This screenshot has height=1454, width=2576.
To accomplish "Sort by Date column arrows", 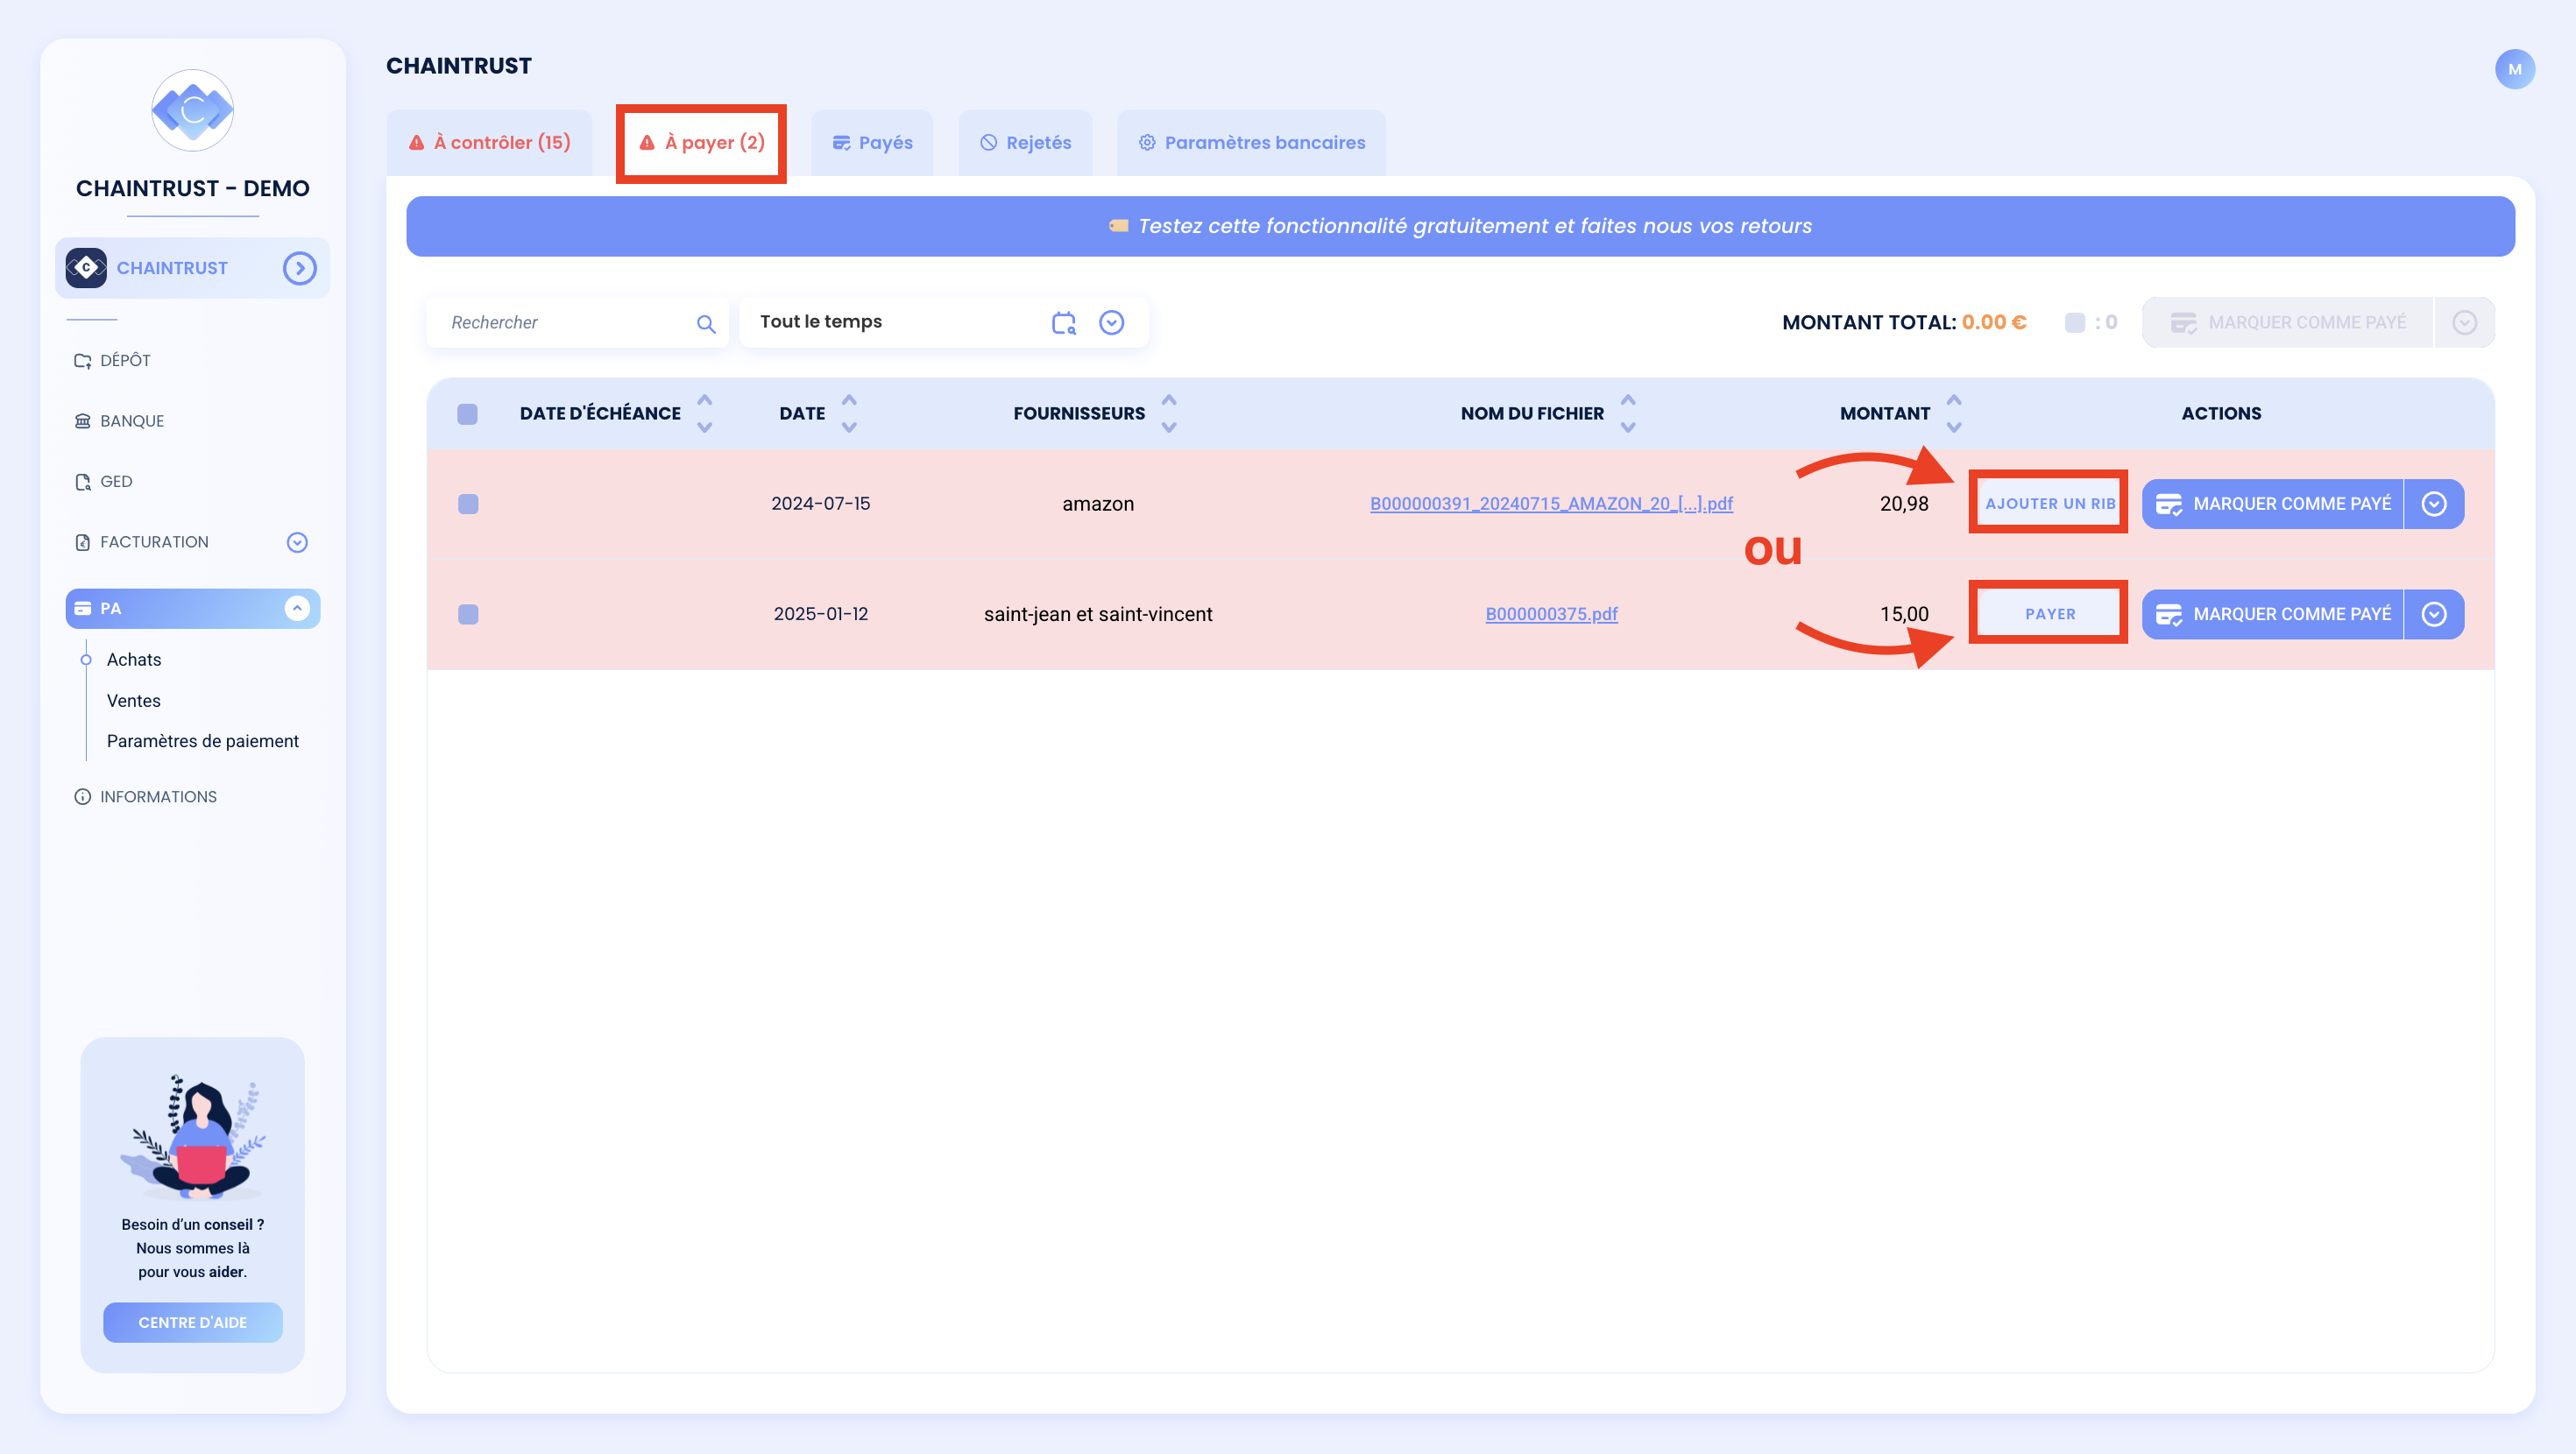I will pyautogui.click(x=849, y=413).
